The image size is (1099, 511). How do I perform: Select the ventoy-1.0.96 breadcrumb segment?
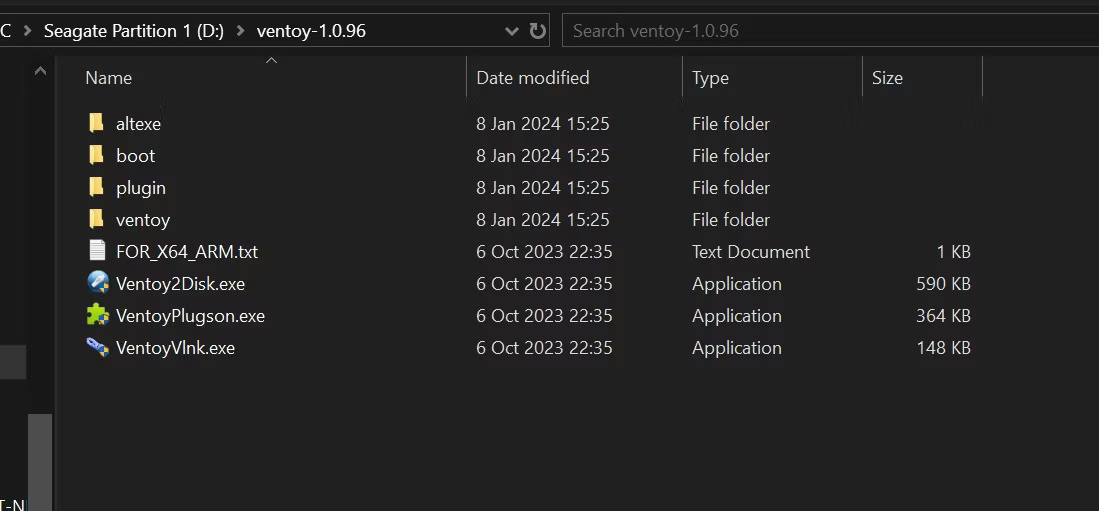(311, 31)
